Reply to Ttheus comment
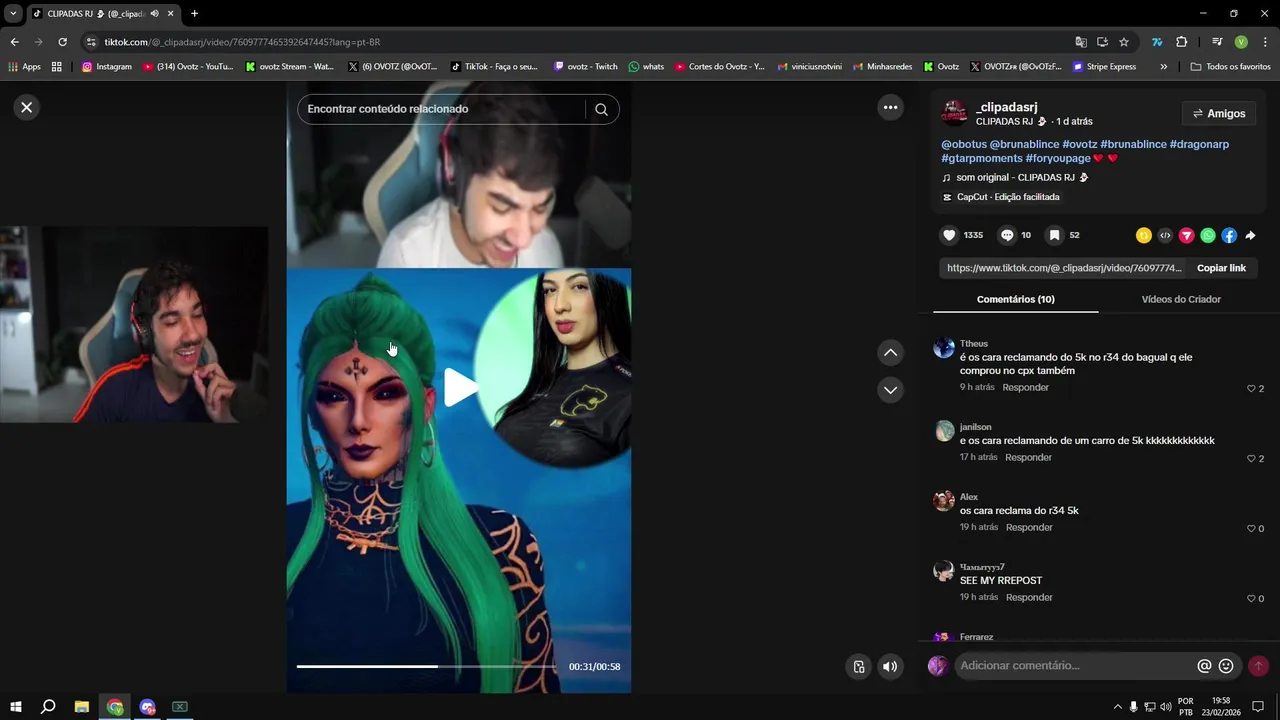The height and width of the screenshot is (720, 1280). [1025, 387]
